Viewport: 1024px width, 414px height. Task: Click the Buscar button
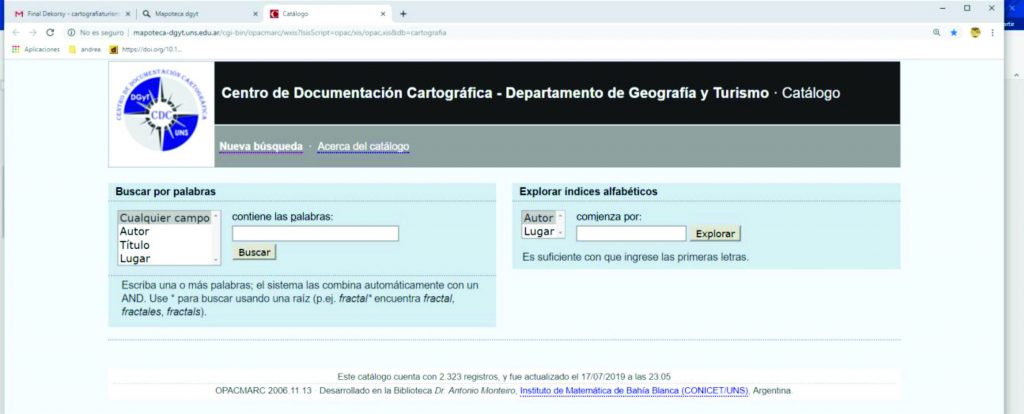point(255,252)
